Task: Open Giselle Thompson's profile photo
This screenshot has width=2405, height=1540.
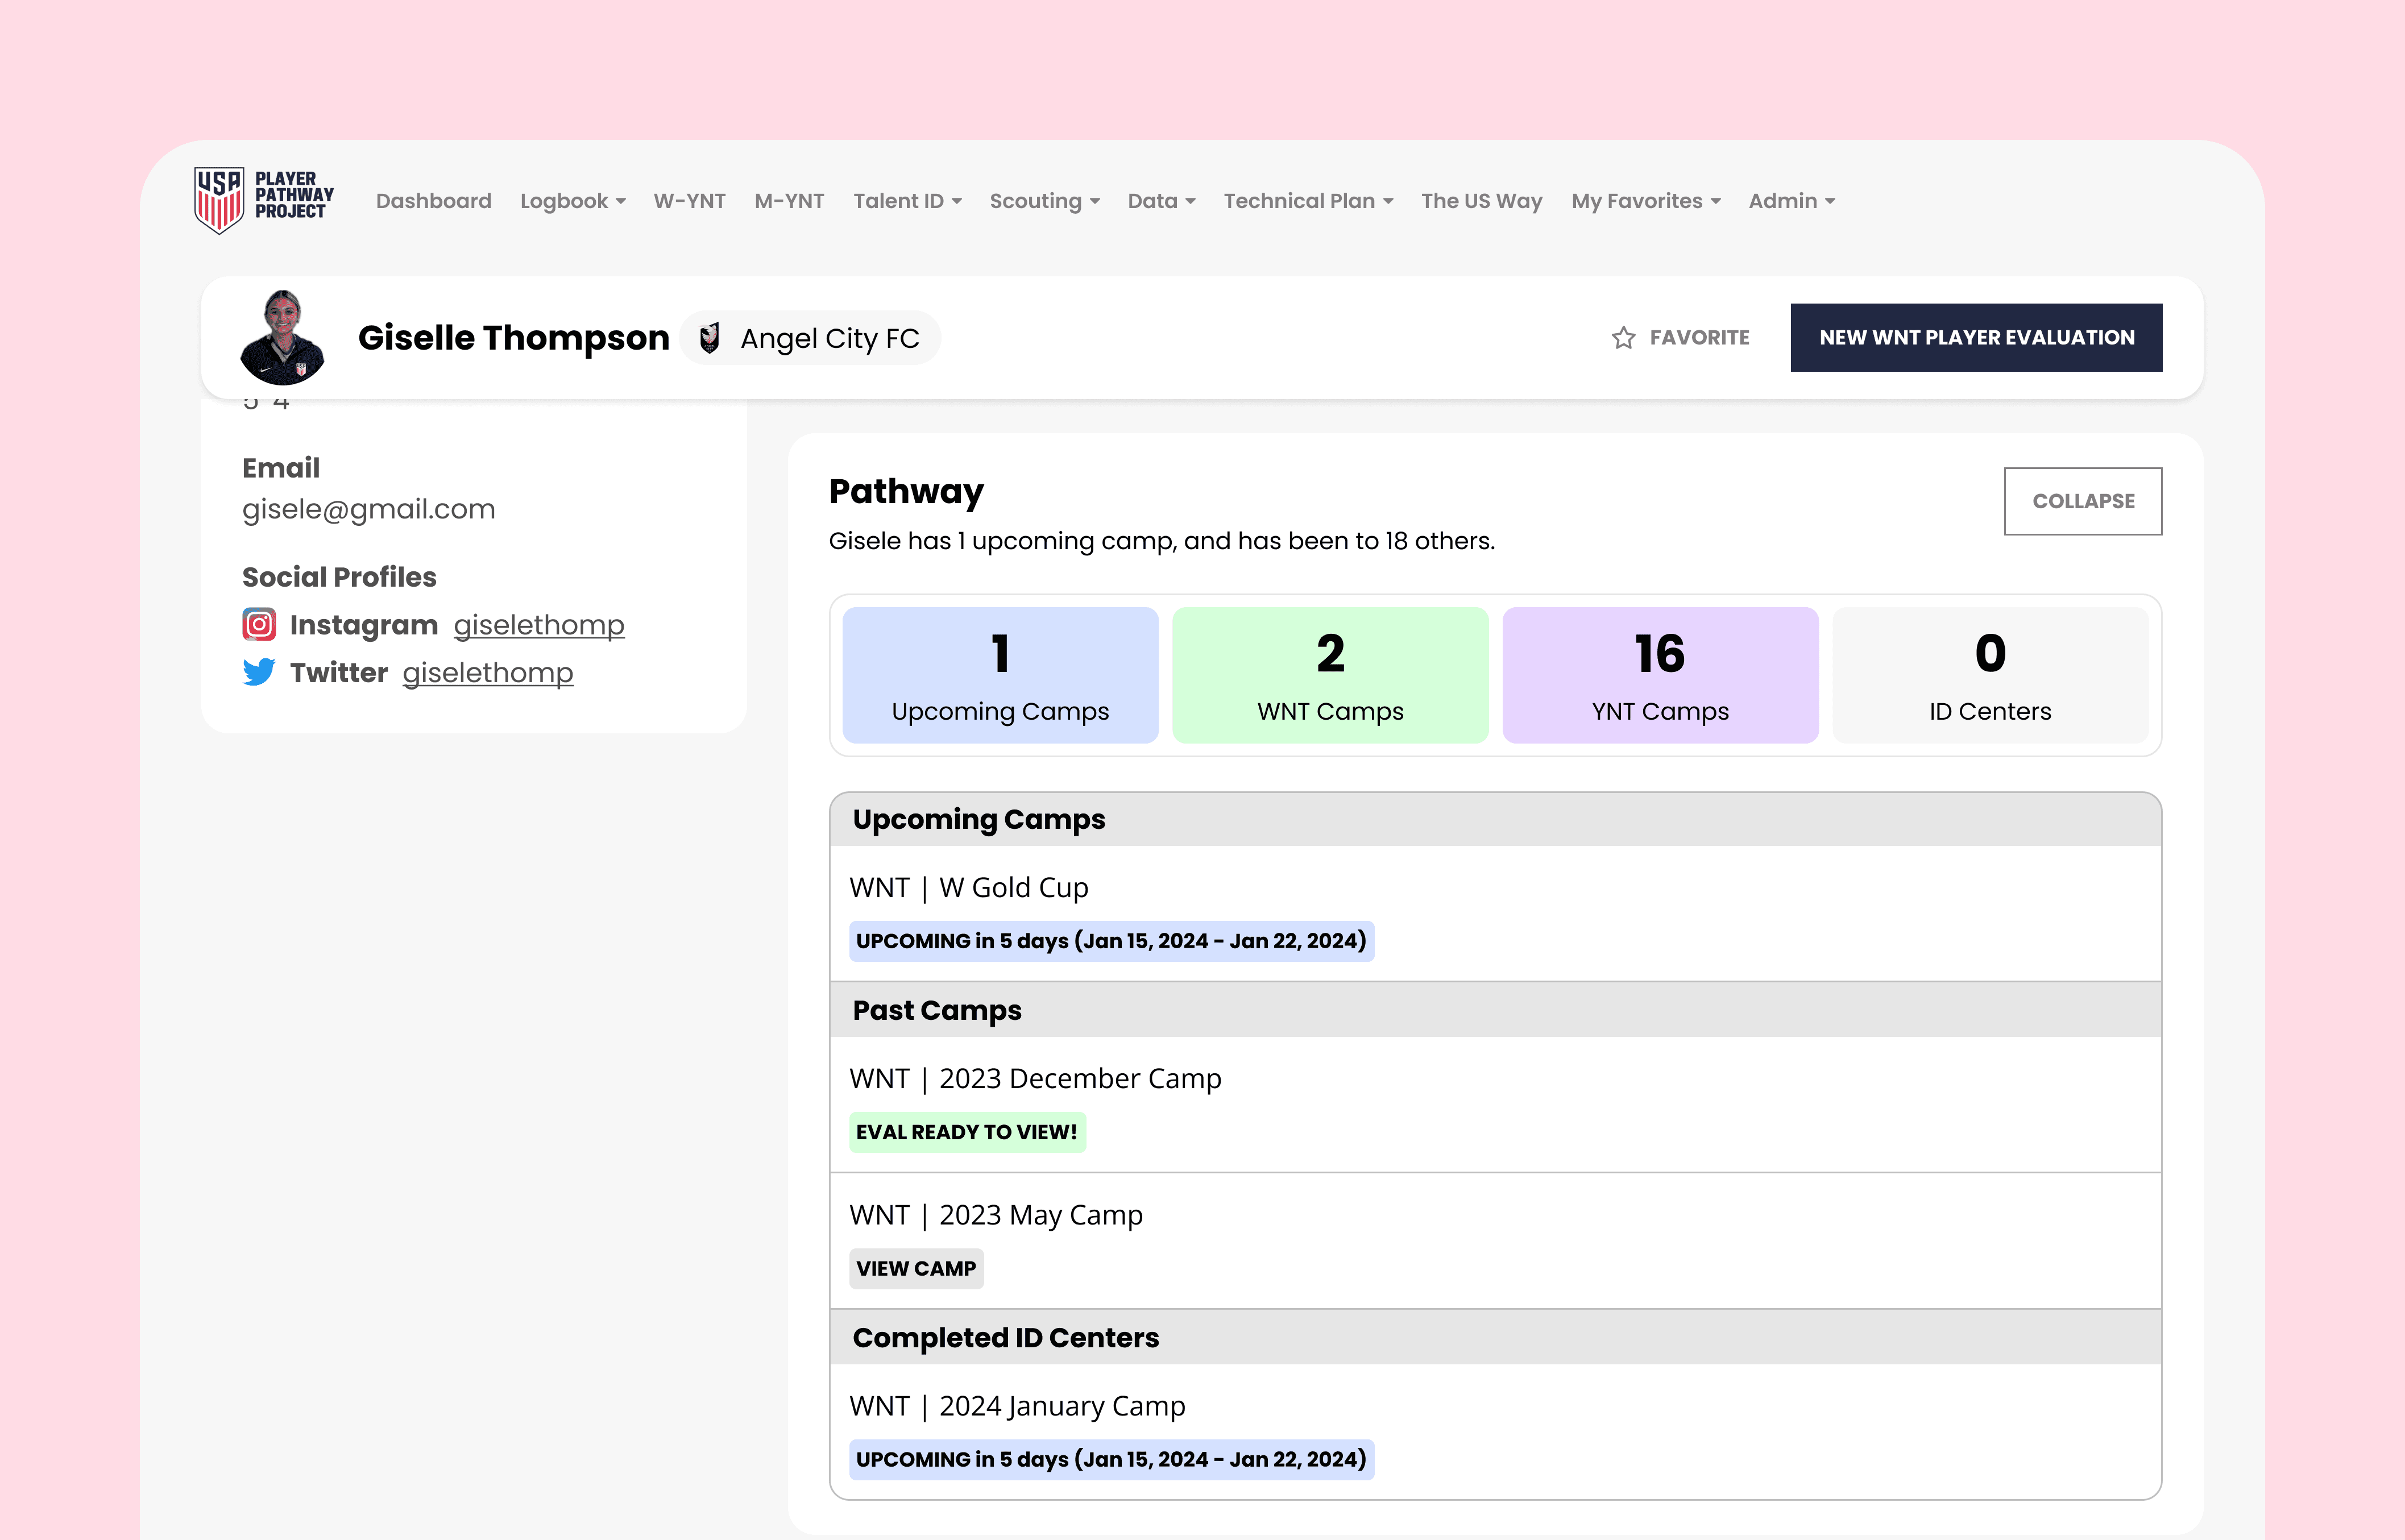Action: [x=283, y=338]
